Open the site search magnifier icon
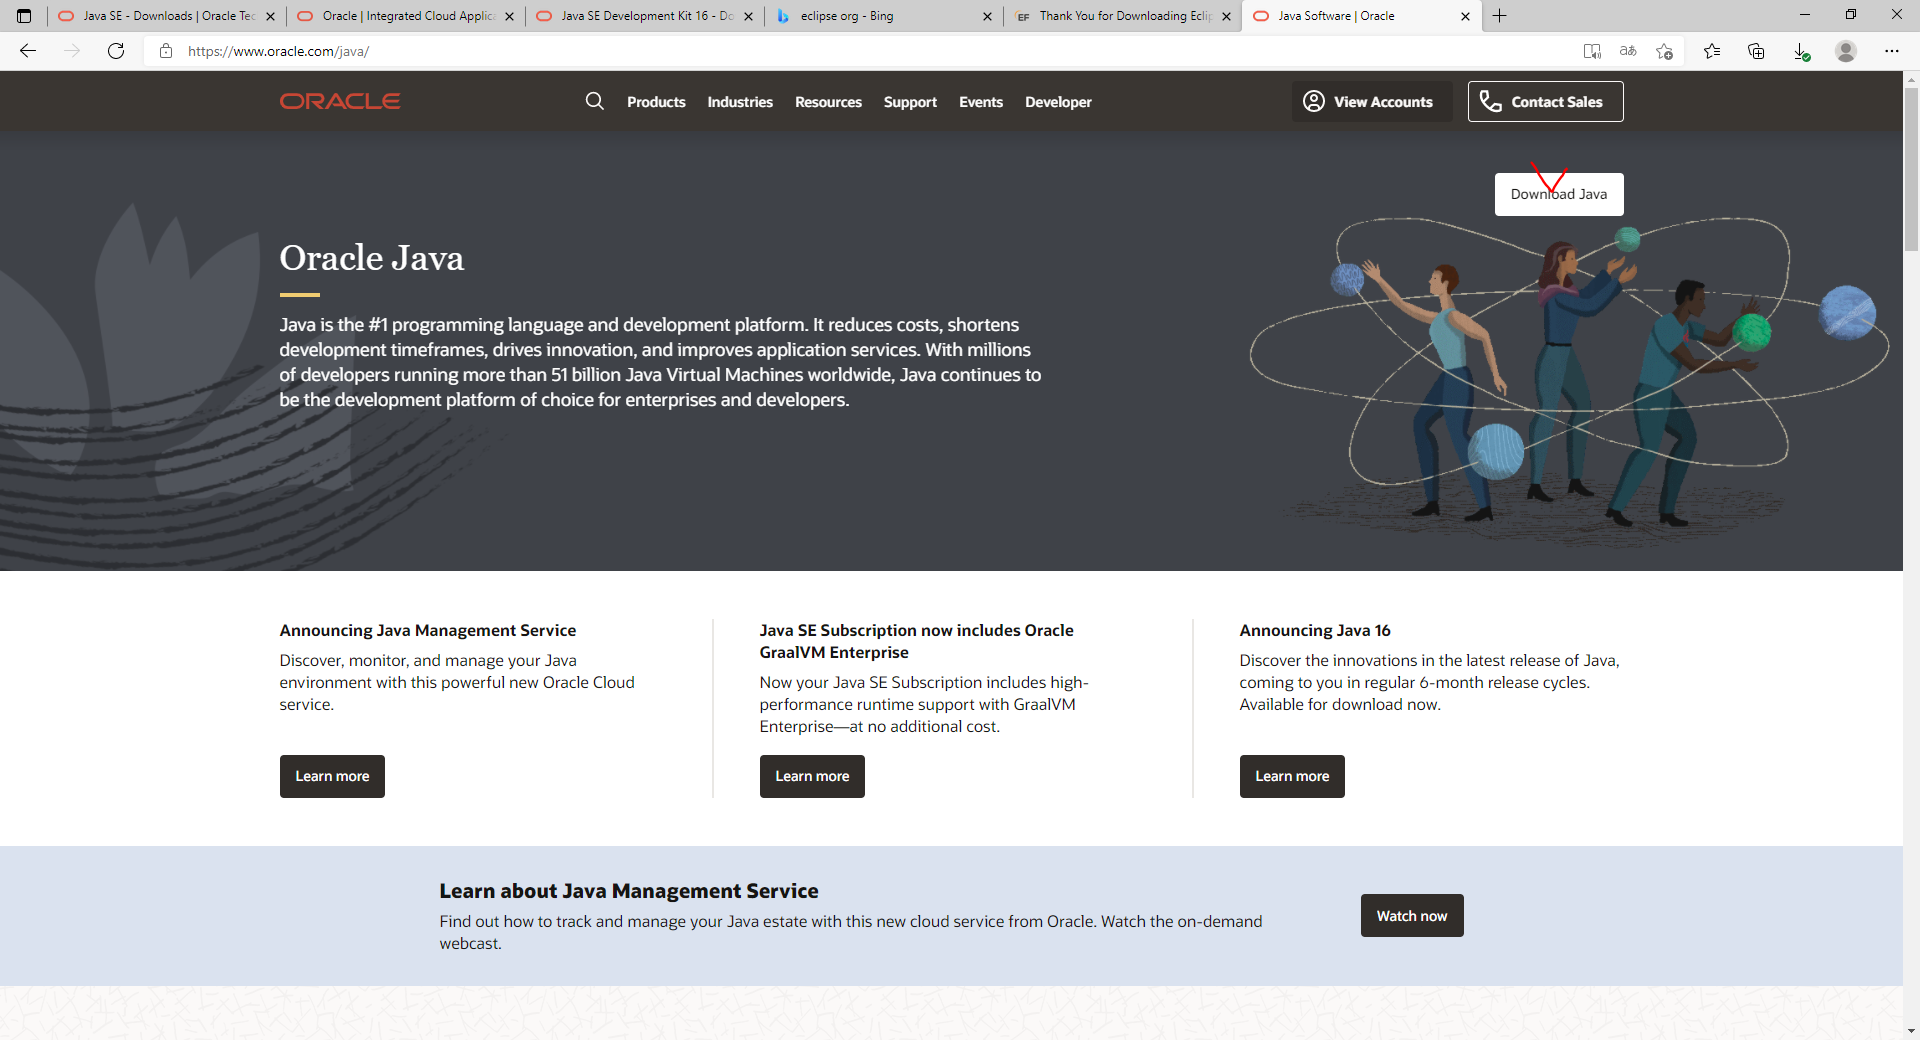The image size is (1920, 1040). [595, 101]
